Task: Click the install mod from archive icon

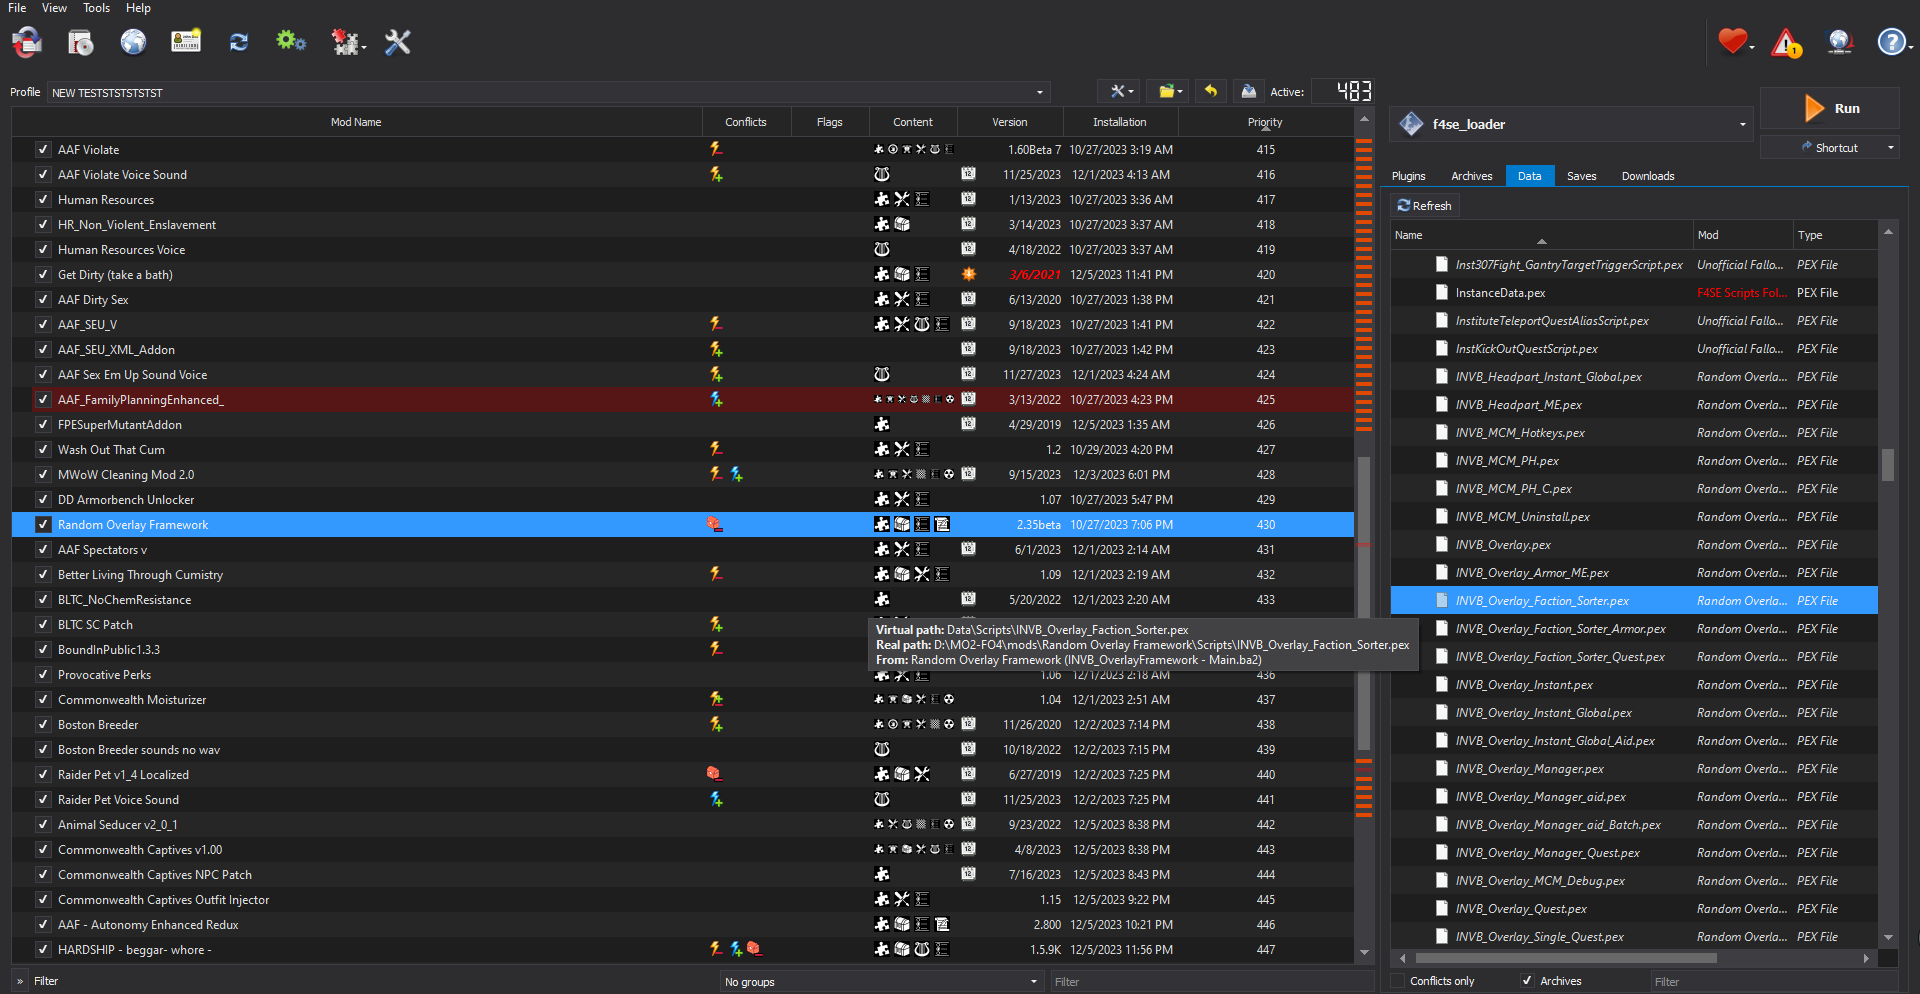Action: (x=80, y=42)
